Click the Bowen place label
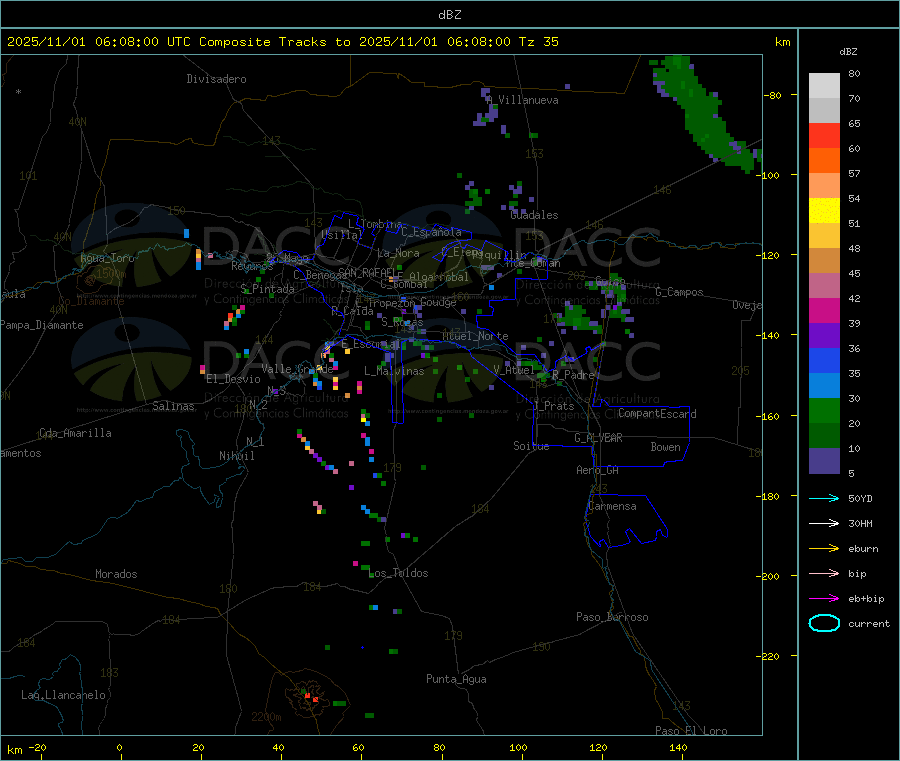The height and width of the screenshot is (761, 900). 666,447
